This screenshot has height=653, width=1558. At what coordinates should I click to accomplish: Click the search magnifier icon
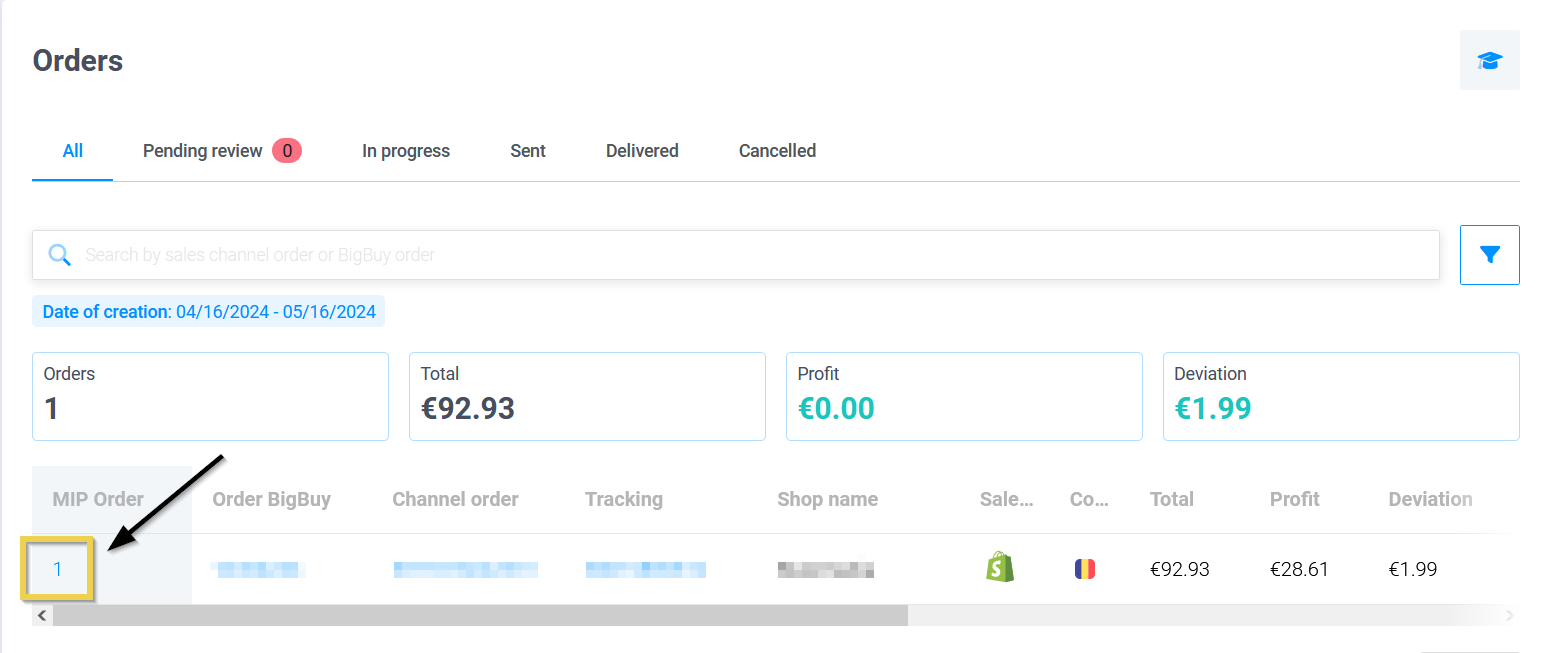pyautogui.click(x=60, y=255)
